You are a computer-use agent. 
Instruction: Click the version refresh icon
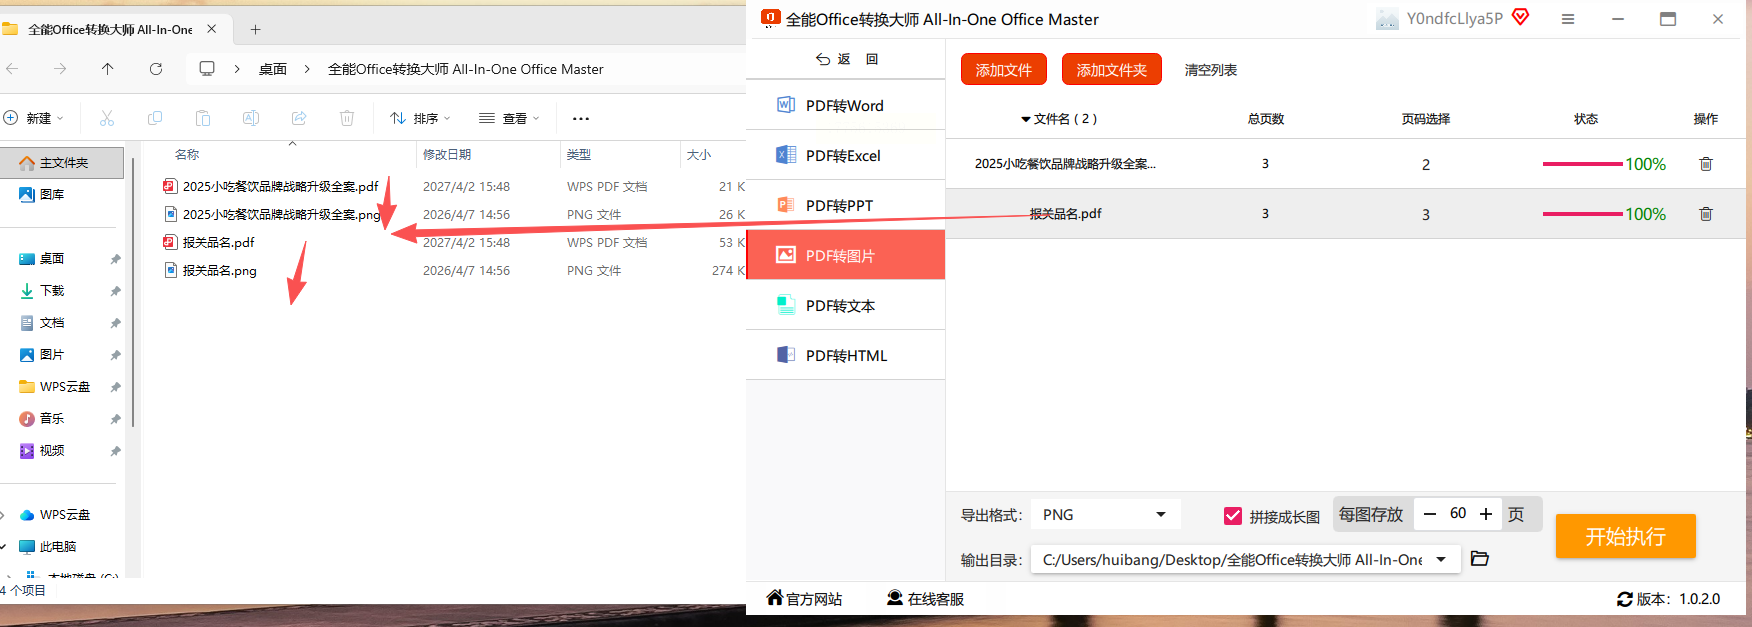point(1625,599)
